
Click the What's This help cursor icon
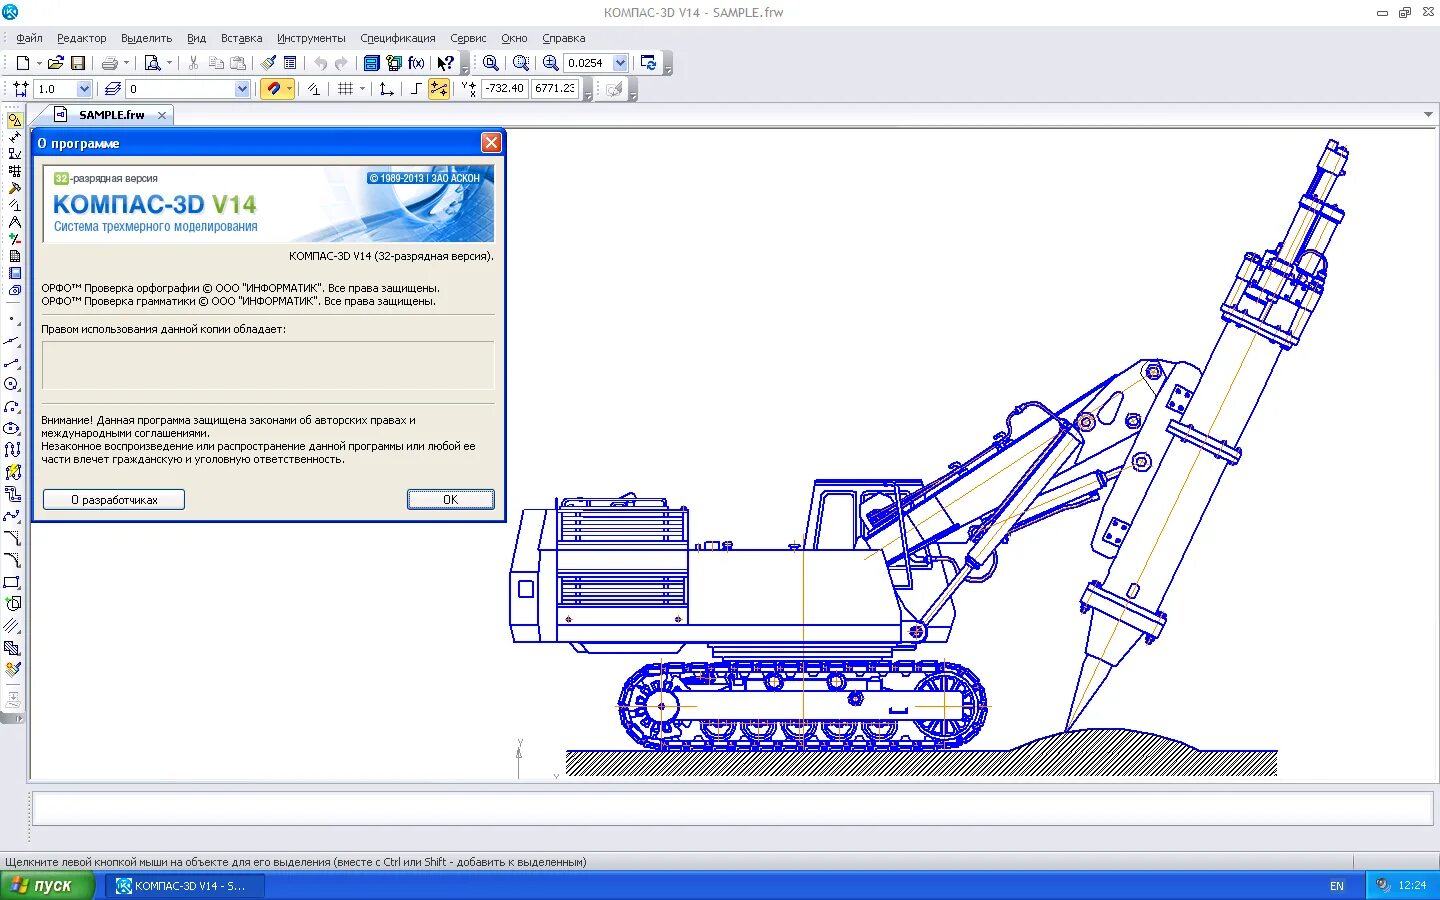[x=446, y=63]
